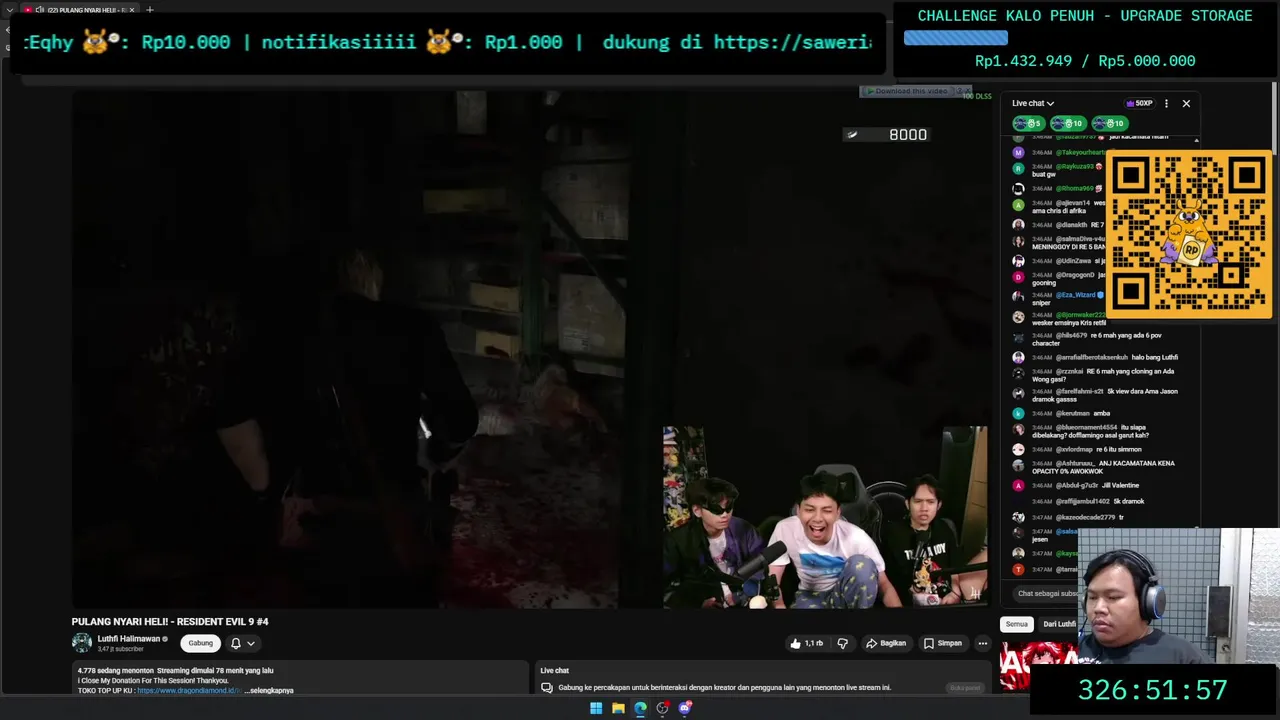The width and height of the screenshot is (1280, 720).
Task: Open the fourth taskbar app next to Edge
Action: click(x=662, y=708)
